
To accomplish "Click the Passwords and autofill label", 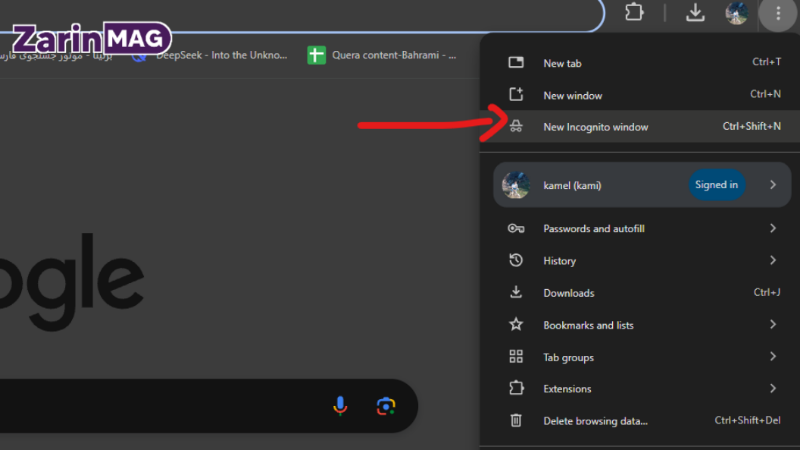I will [x=594, y=229].
